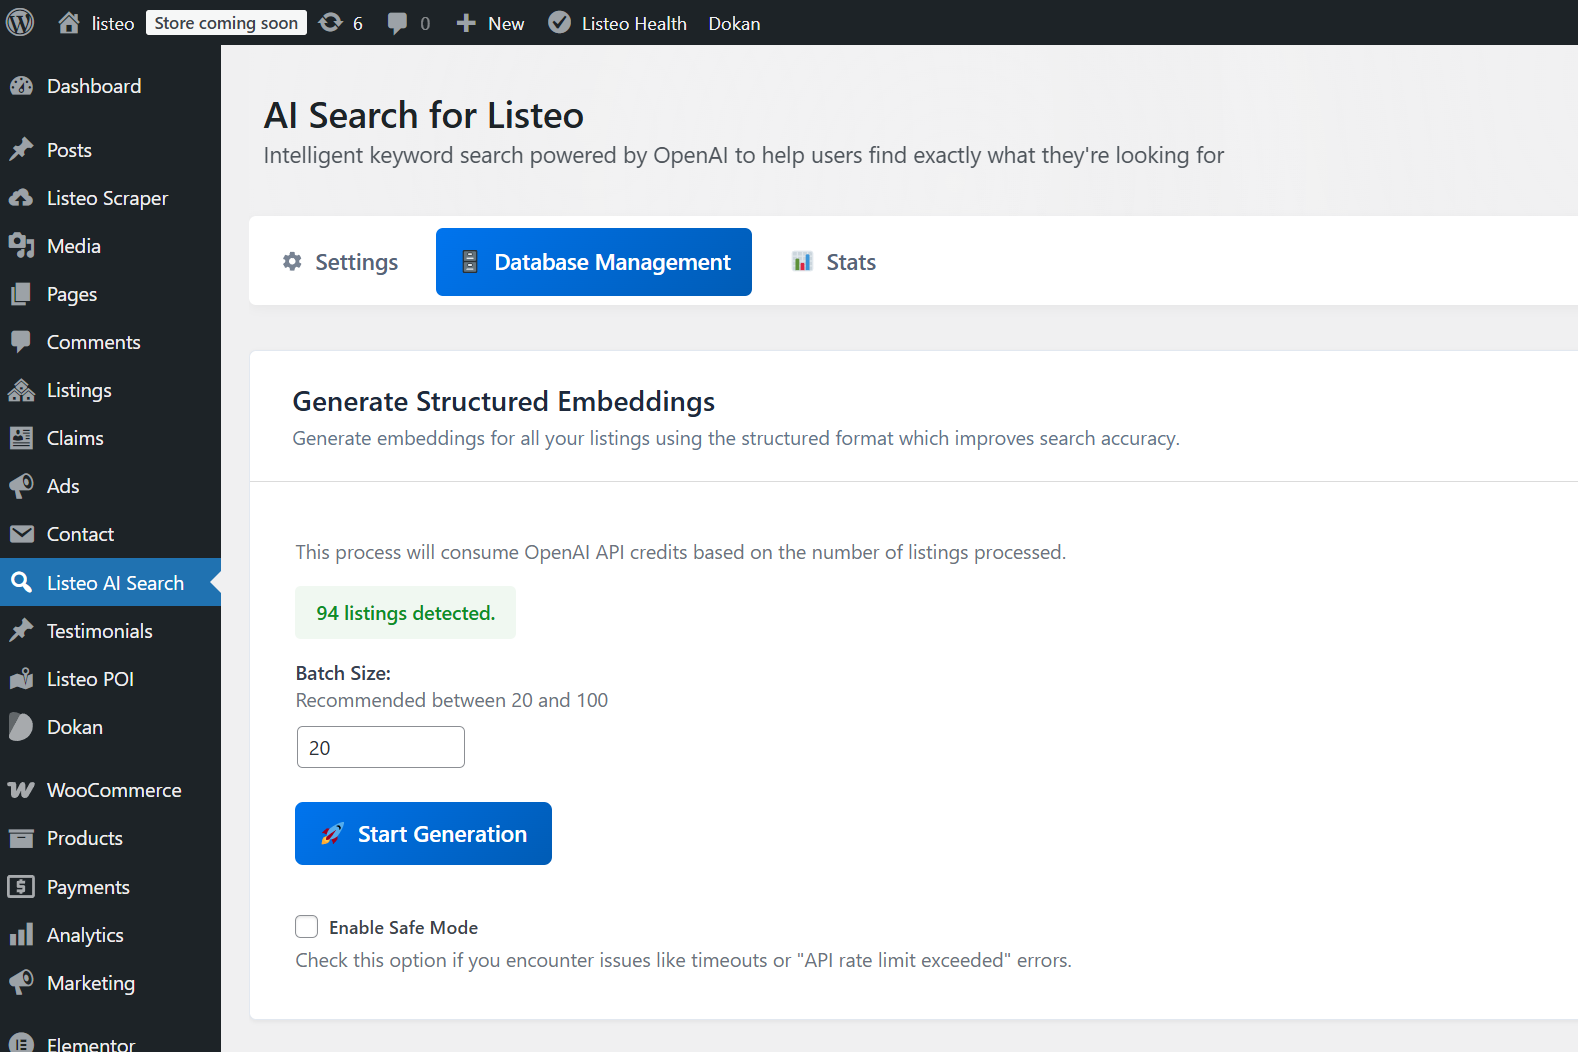
Task: Open Listeo Scraper from sidebar
Action: (107, 198)
